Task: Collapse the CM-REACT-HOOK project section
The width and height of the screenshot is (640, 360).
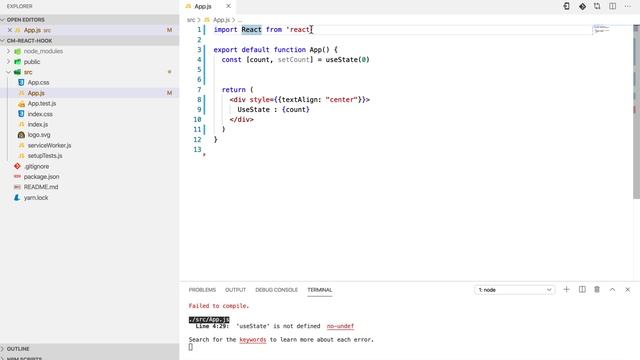Action: [89, 41]
